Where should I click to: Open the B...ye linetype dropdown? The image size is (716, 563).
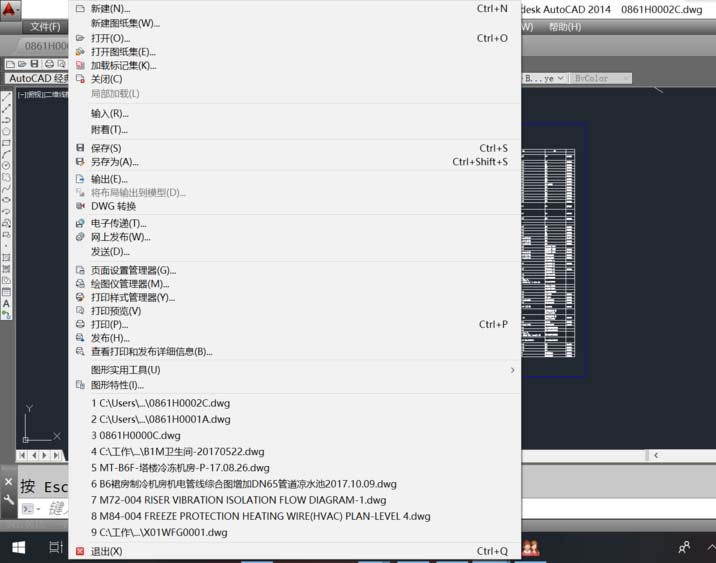pyautogui.click(x=543, y=78)
